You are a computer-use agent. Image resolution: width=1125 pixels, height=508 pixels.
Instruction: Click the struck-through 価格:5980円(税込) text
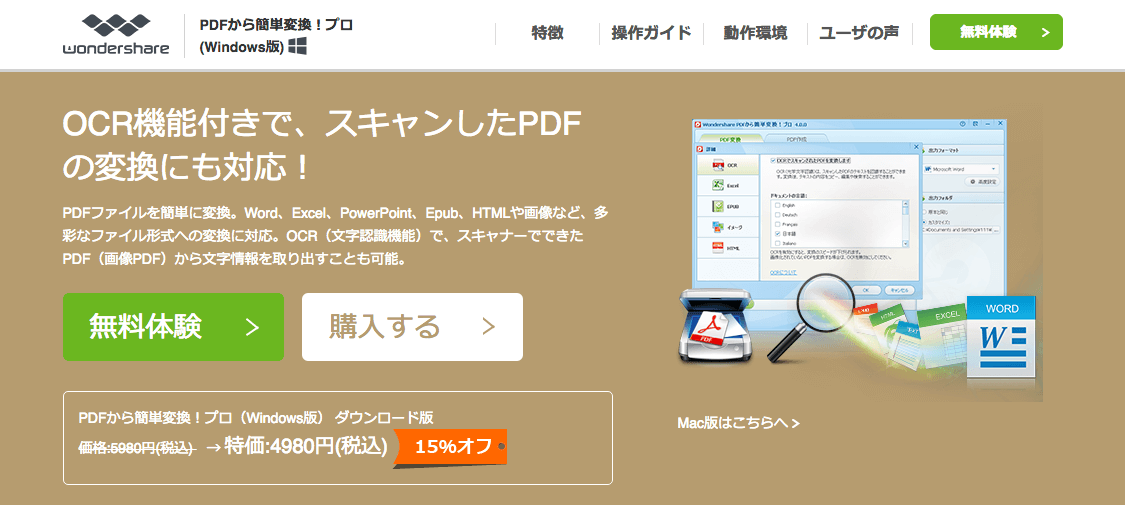pos(136,448)
